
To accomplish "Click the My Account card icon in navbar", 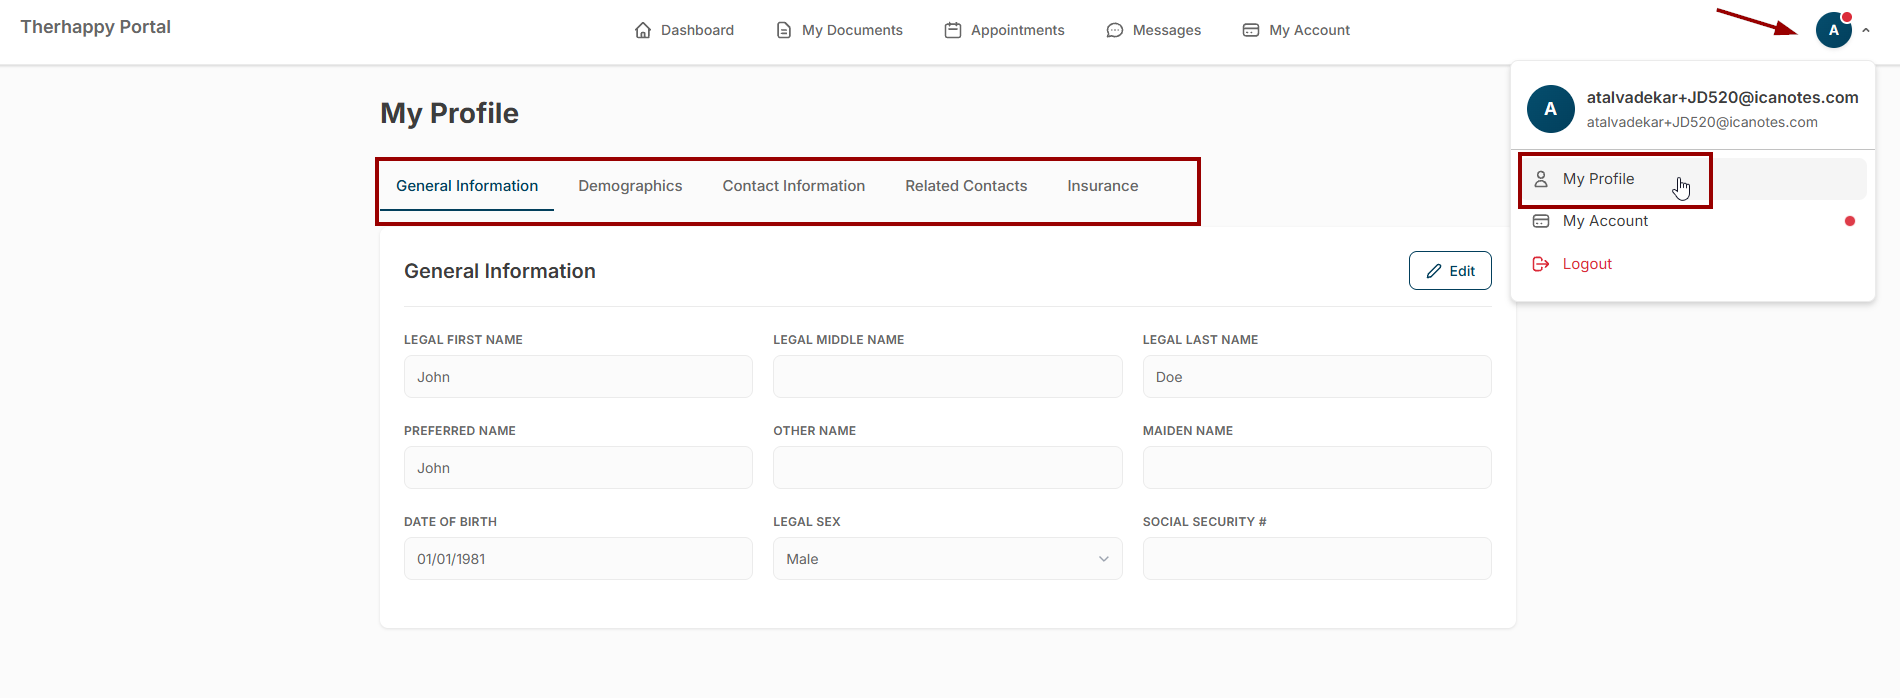I will pyautogui.click(x=1251, y=30).
